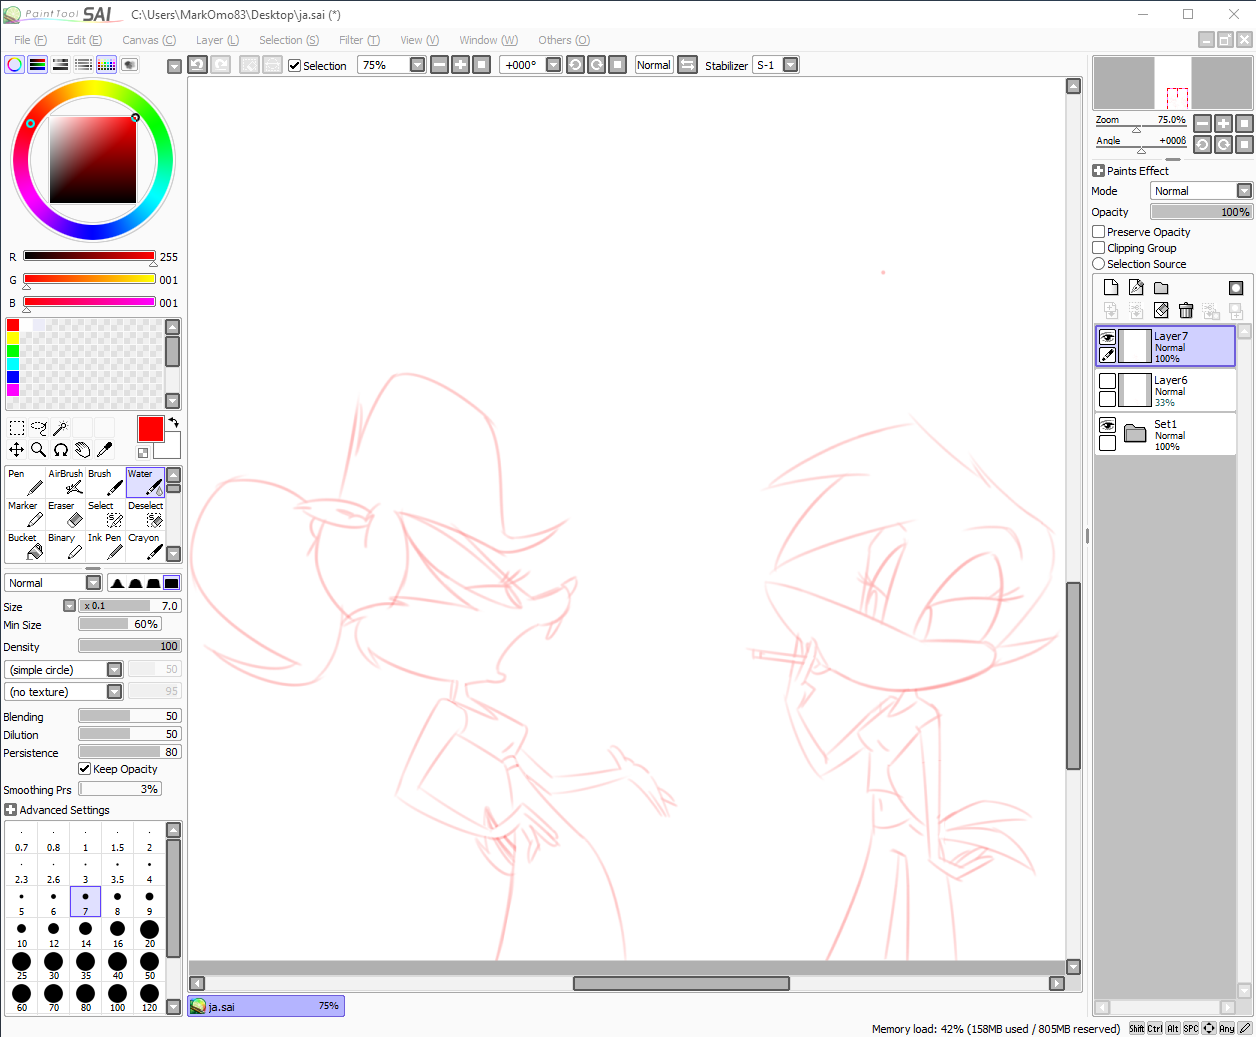
Task: Activate the magic wand tool
Action: click(x=61, y=428)
